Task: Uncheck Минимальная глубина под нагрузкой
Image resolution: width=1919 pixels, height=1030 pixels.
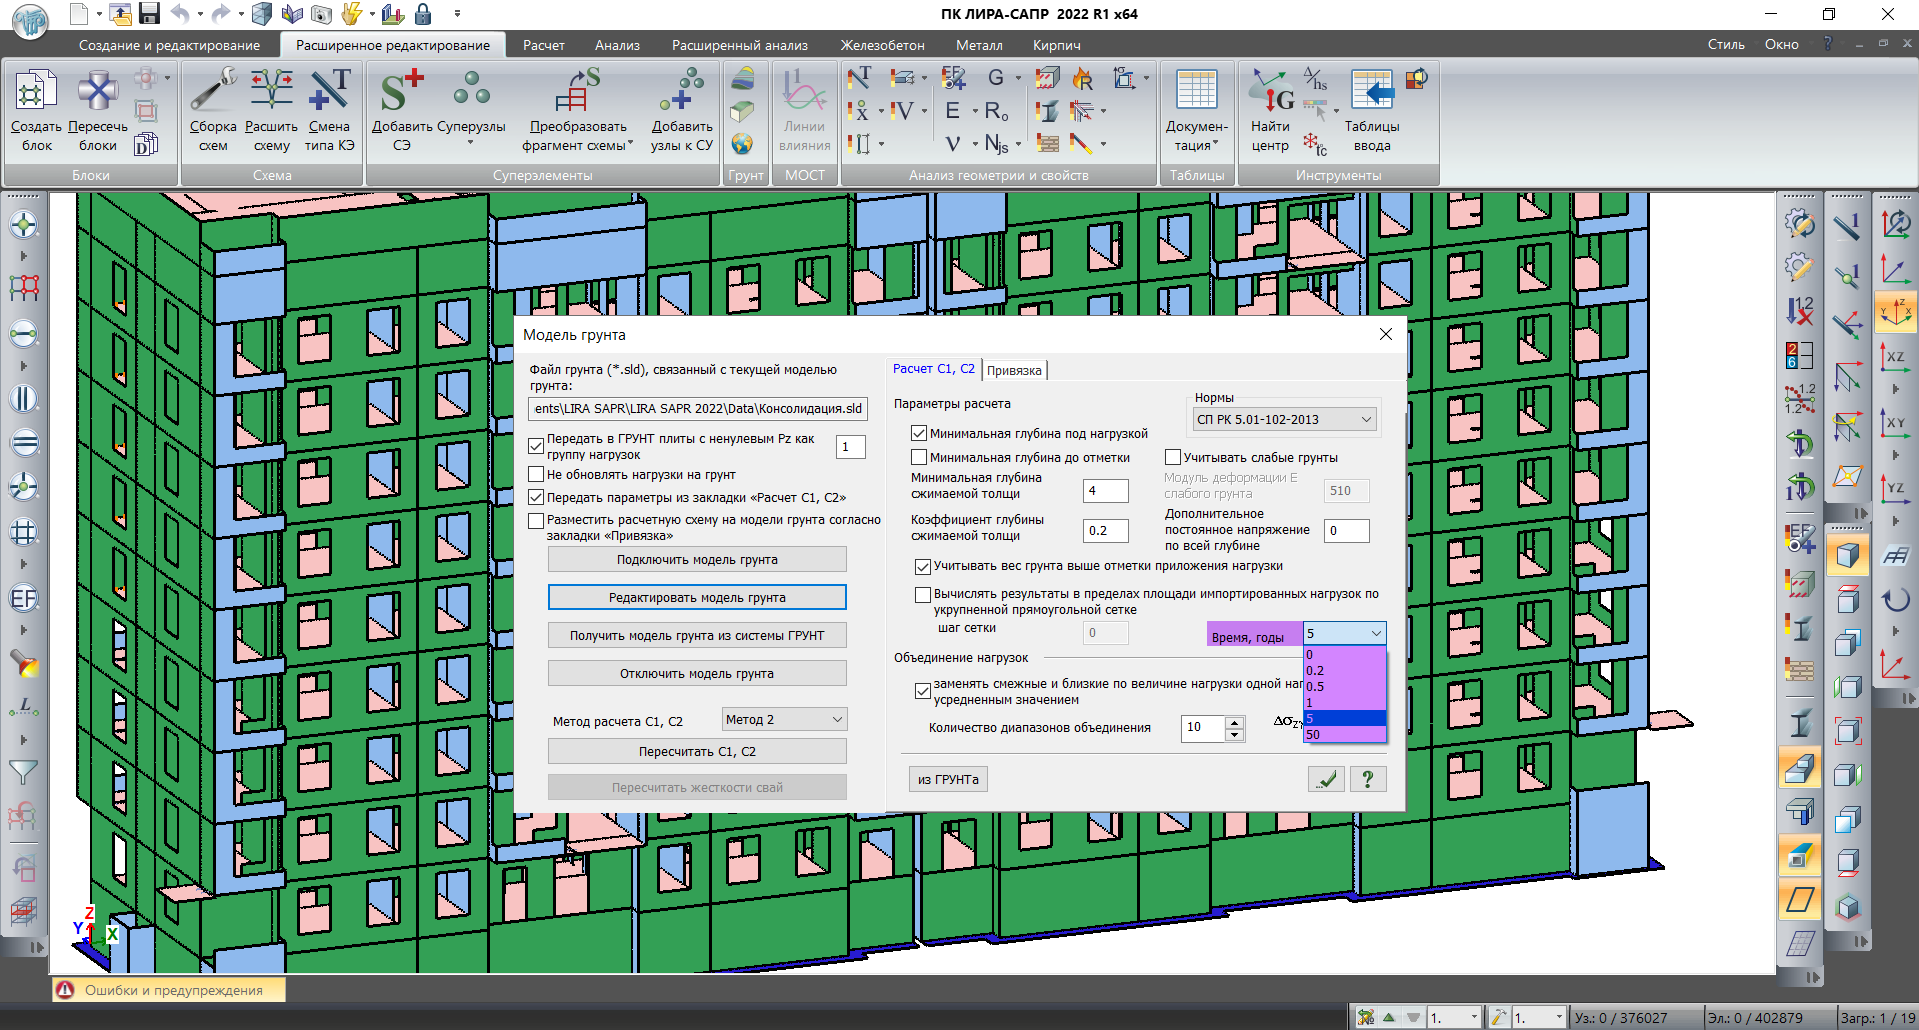Action: [x=919, y=434]
